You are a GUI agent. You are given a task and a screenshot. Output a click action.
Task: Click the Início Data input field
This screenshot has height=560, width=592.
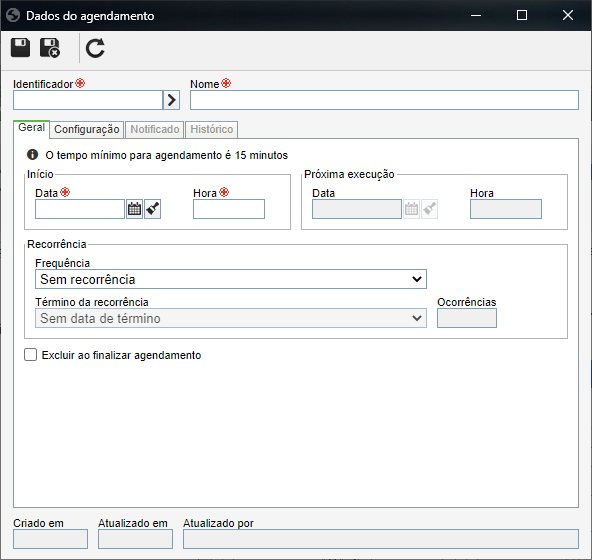pyautogui.click(x=80, y=209)
